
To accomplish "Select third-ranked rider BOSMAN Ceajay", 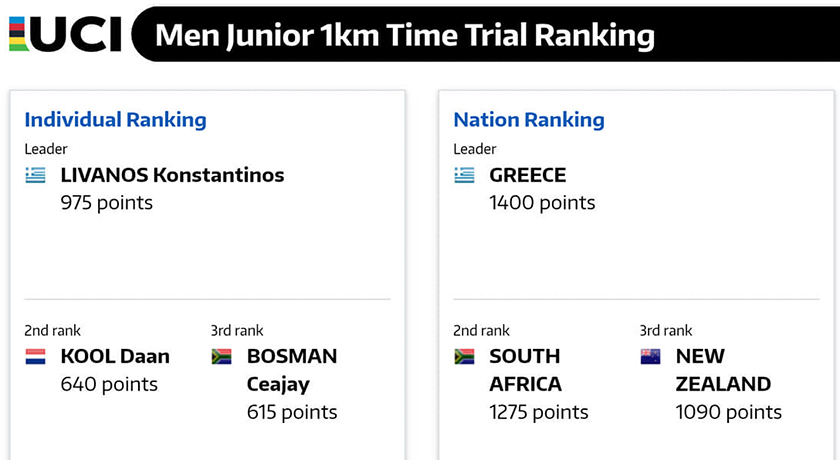I will click(x=292, y=369).
